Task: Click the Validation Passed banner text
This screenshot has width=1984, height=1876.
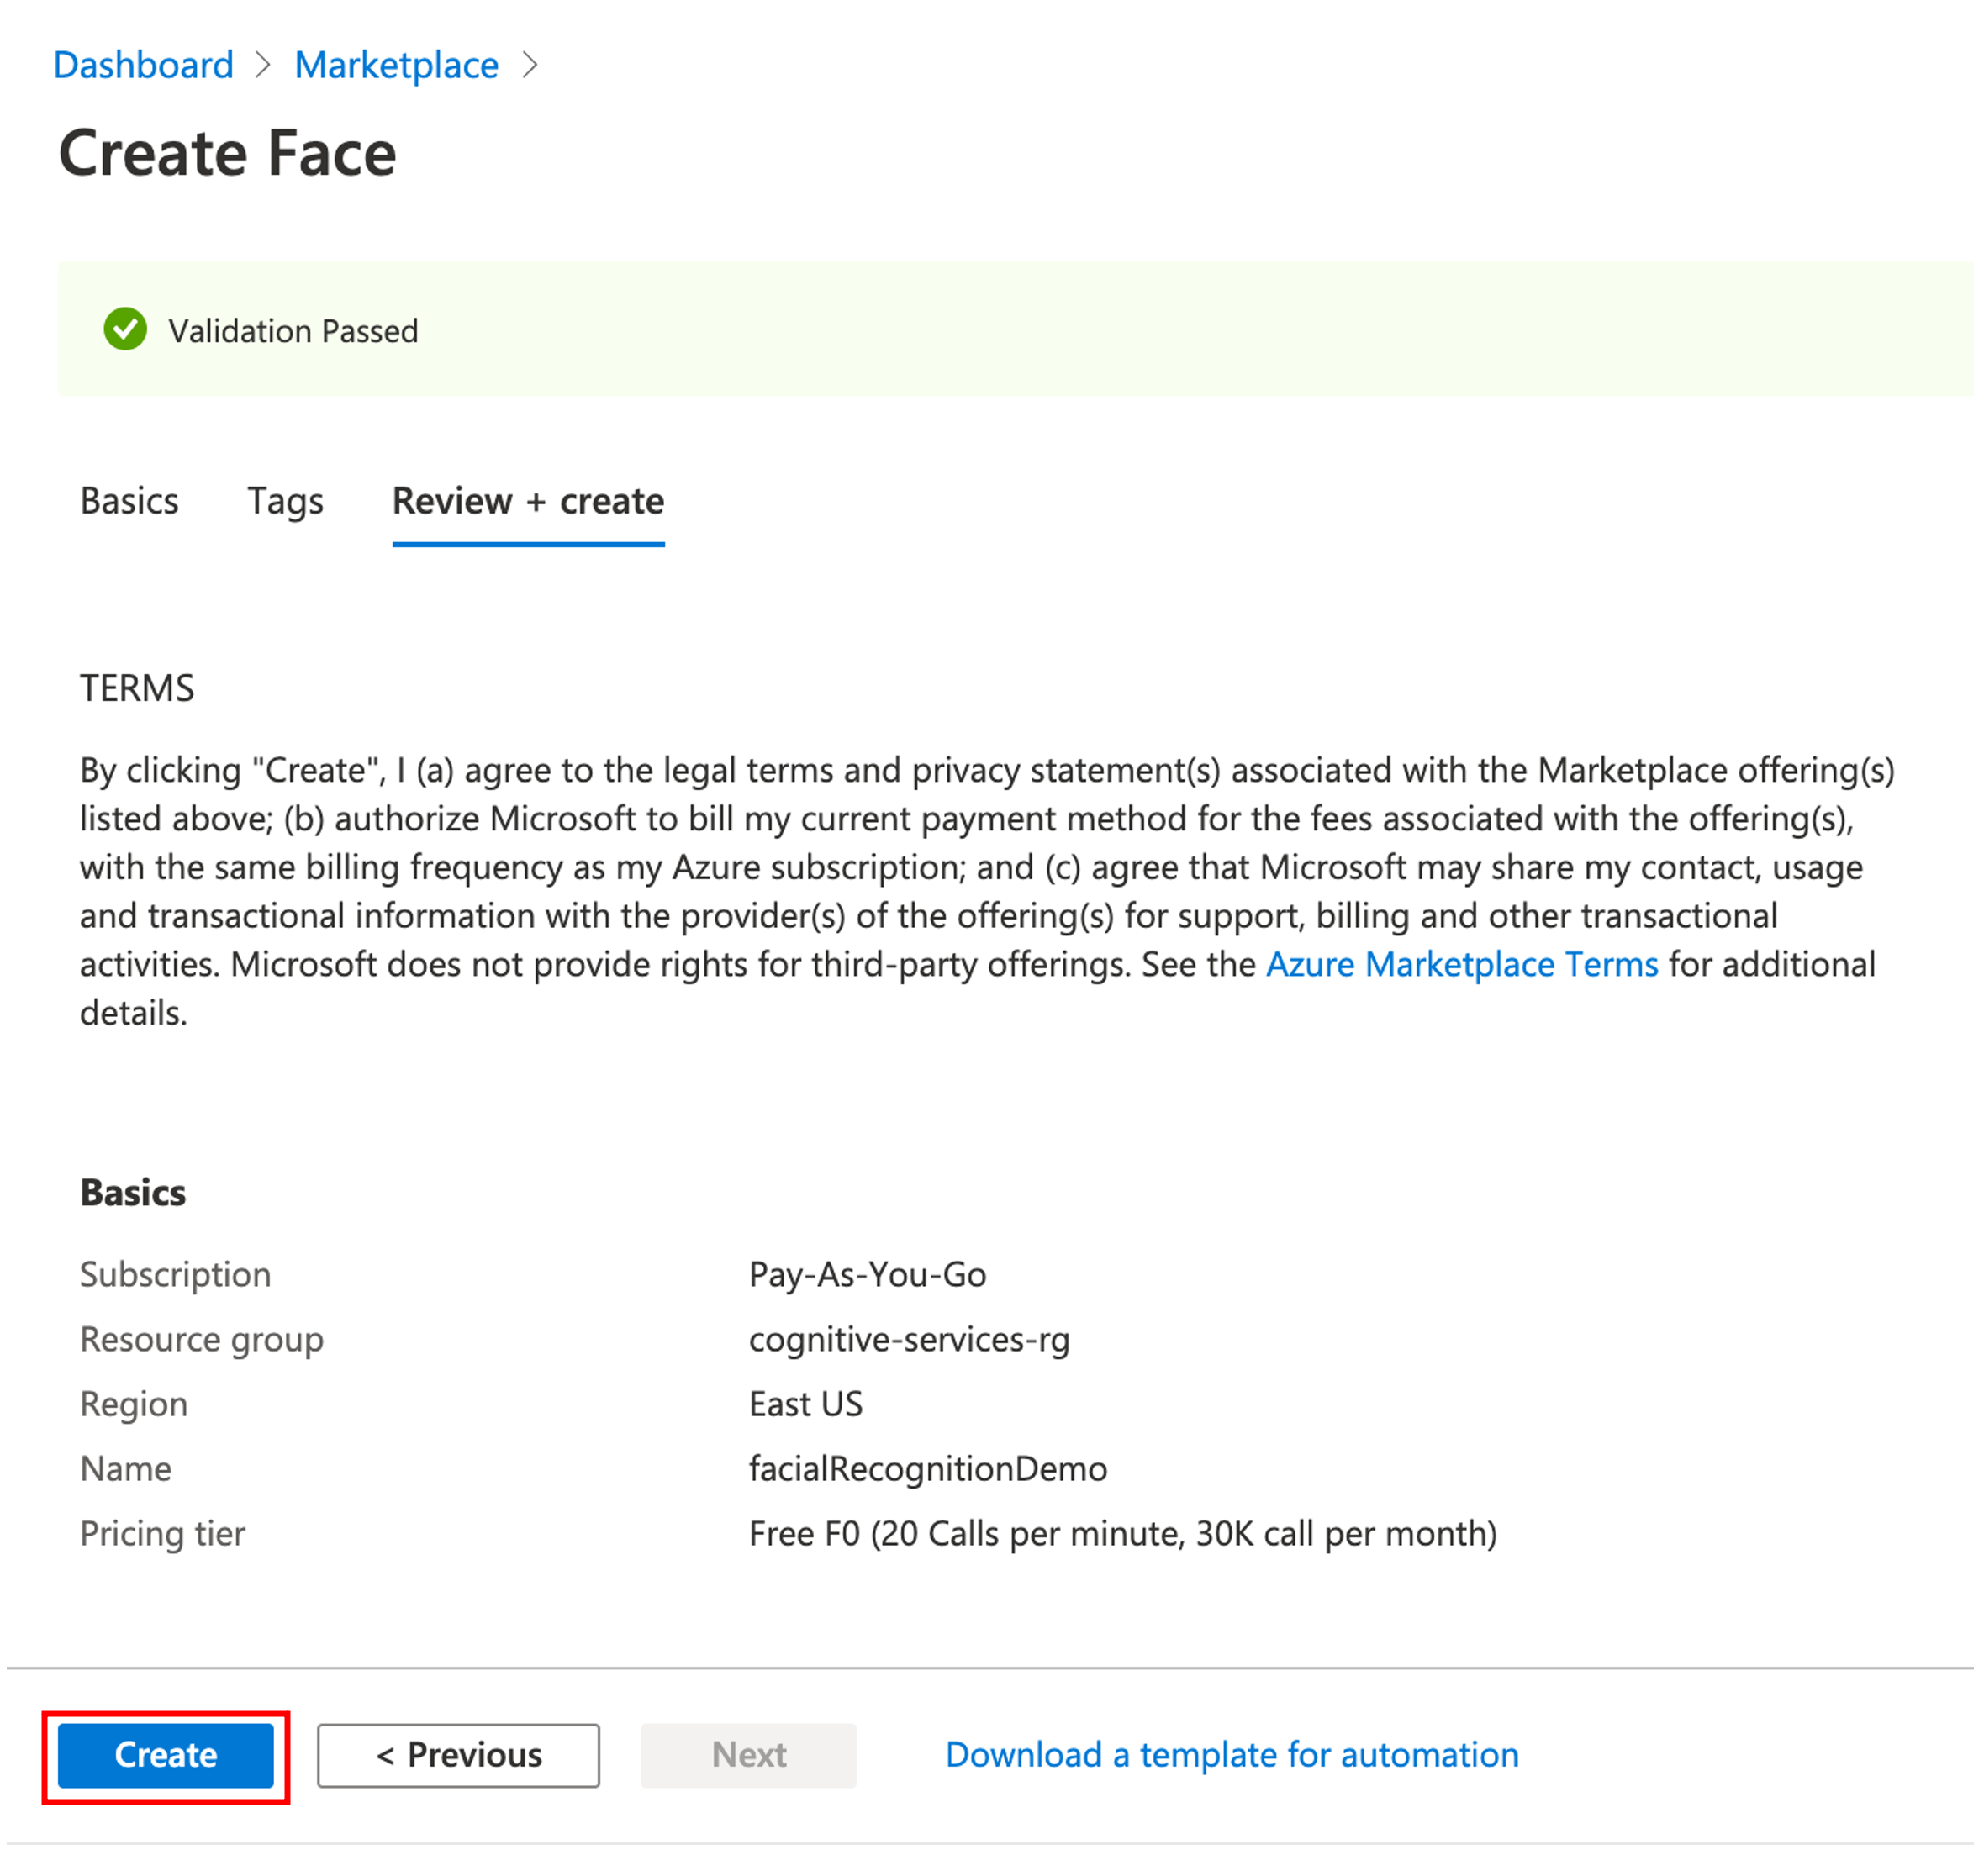Action: 293,331
